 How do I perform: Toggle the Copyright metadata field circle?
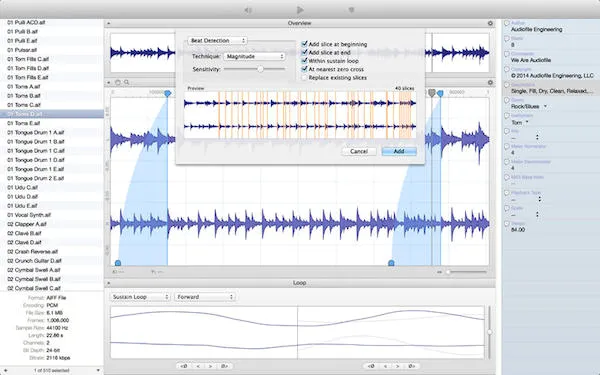click(x=507, y=70)
